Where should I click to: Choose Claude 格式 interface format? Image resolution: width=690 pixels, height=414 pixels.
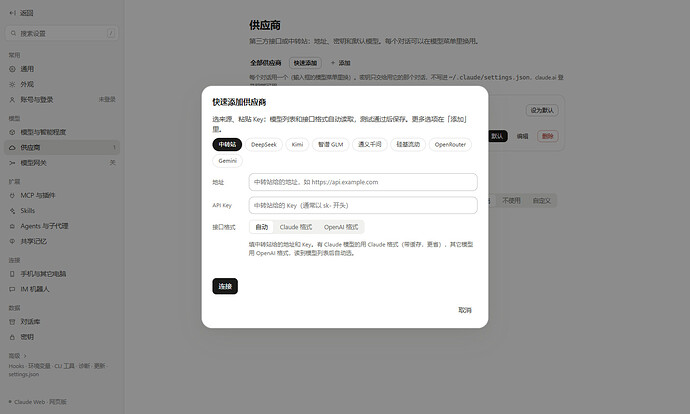[296, 227]
